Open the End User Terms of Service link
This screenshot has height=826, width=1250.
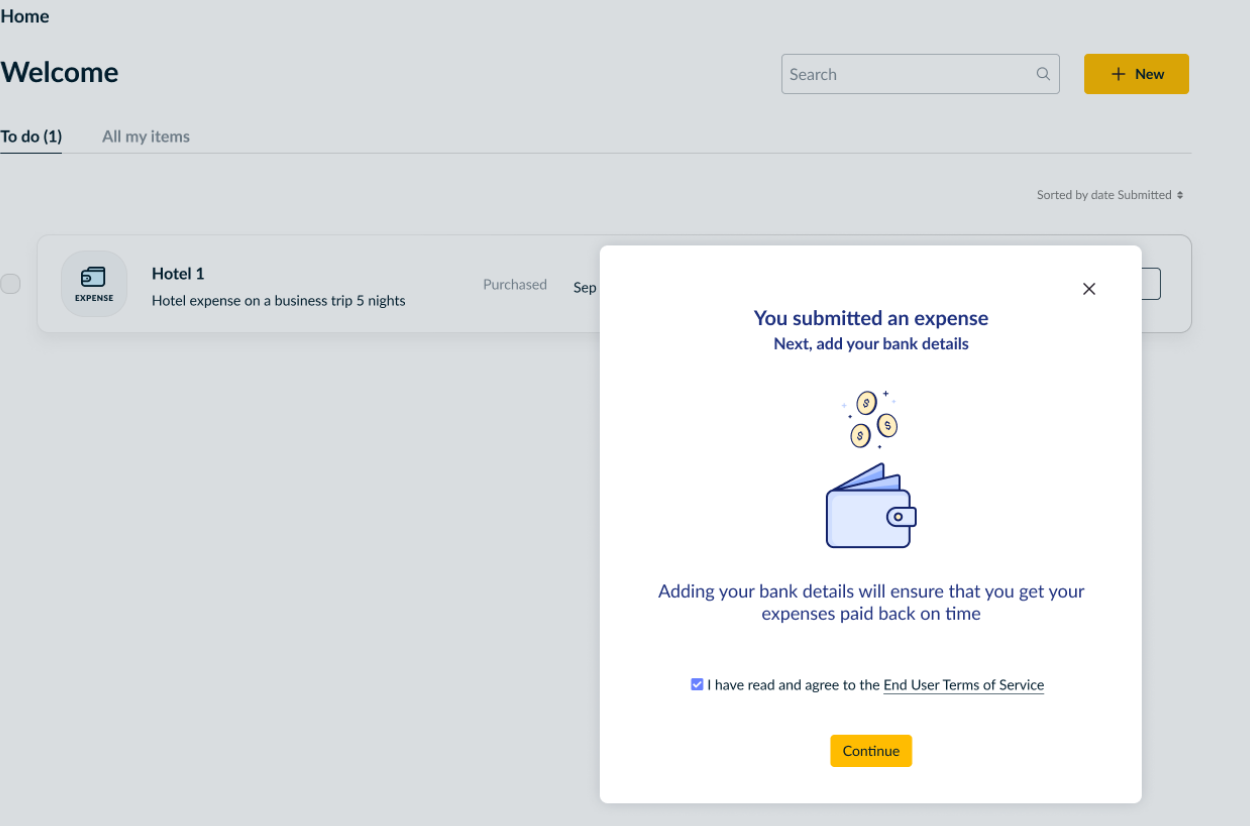(x=963, y=685)
